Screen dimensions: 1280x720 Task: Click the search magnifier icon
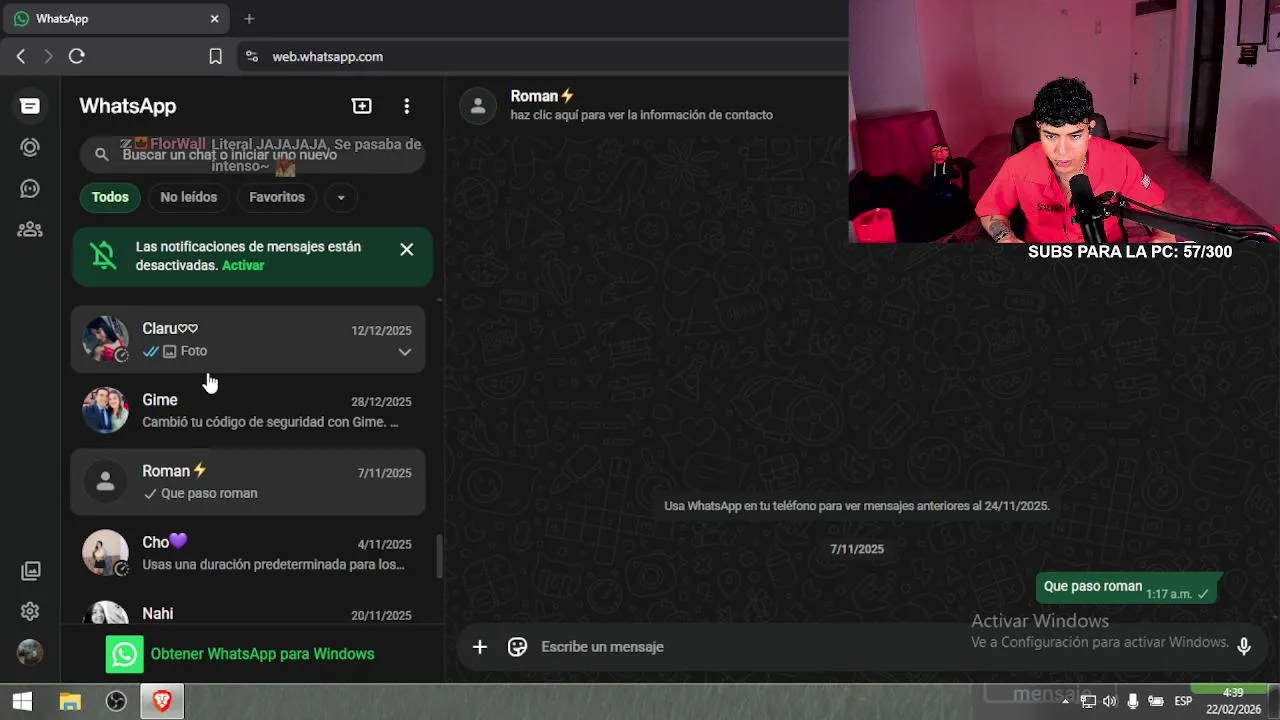(101, 154)
